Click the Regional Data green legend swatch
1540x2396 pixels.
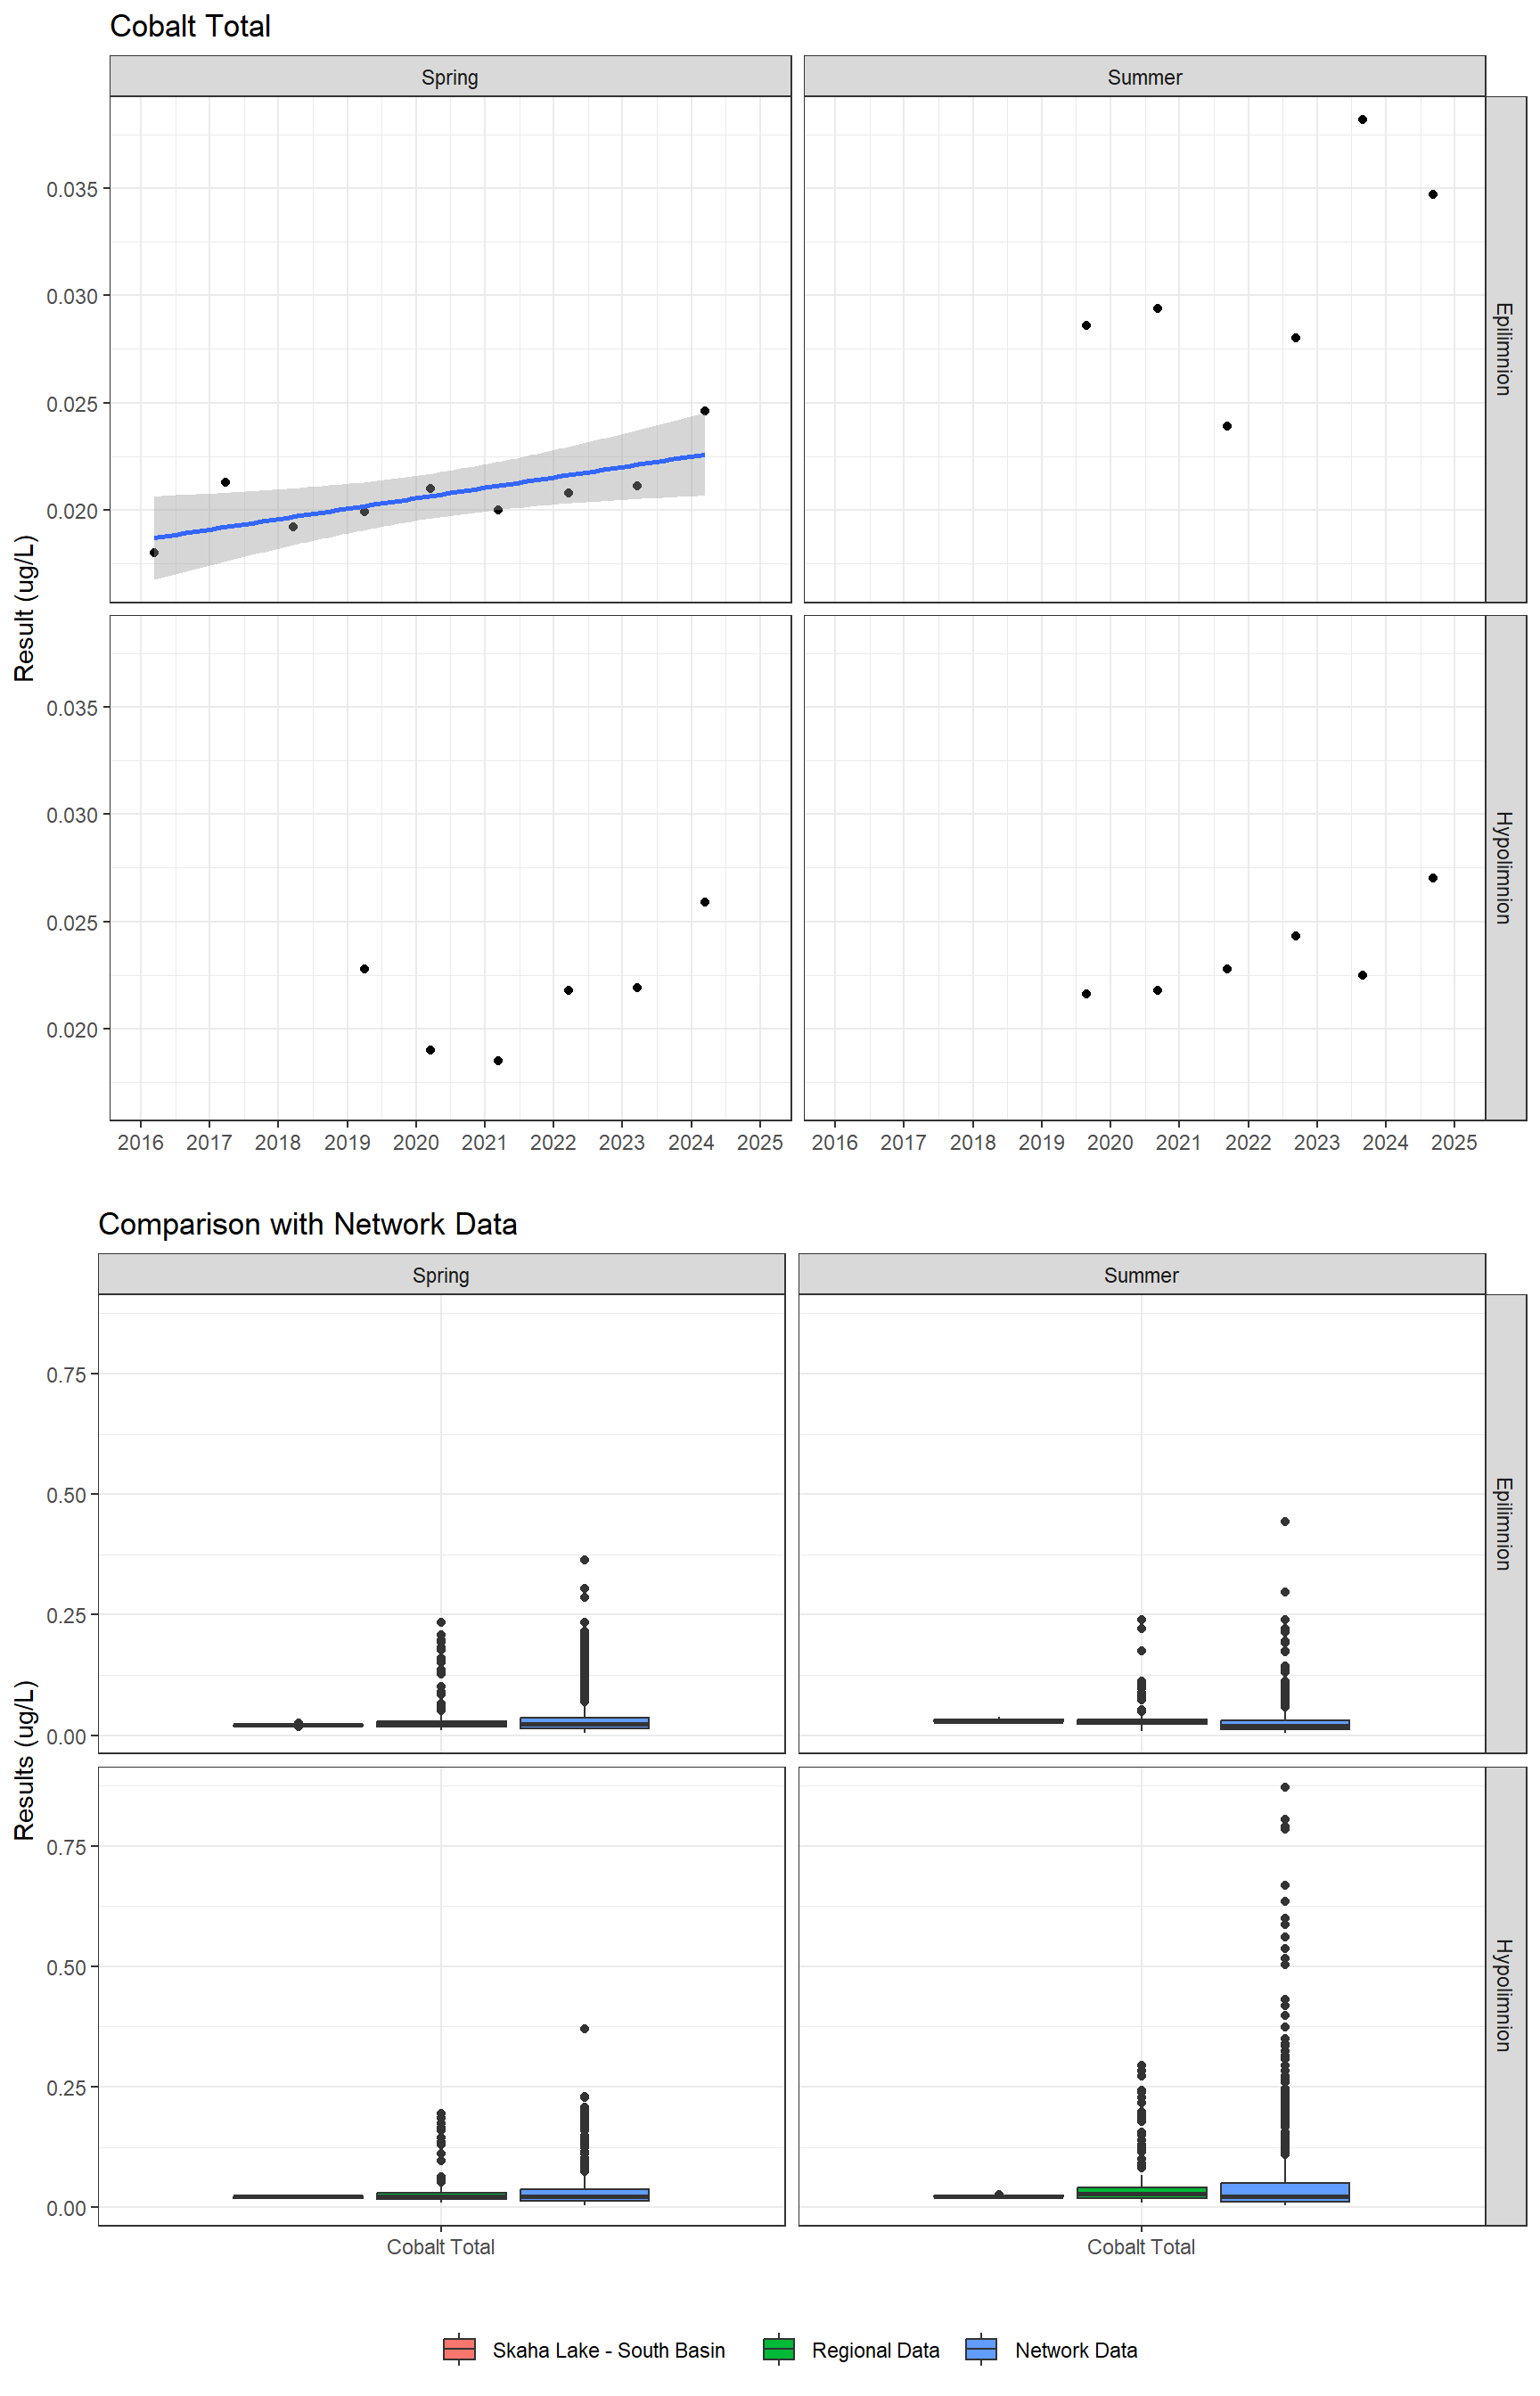(778, 2349)
